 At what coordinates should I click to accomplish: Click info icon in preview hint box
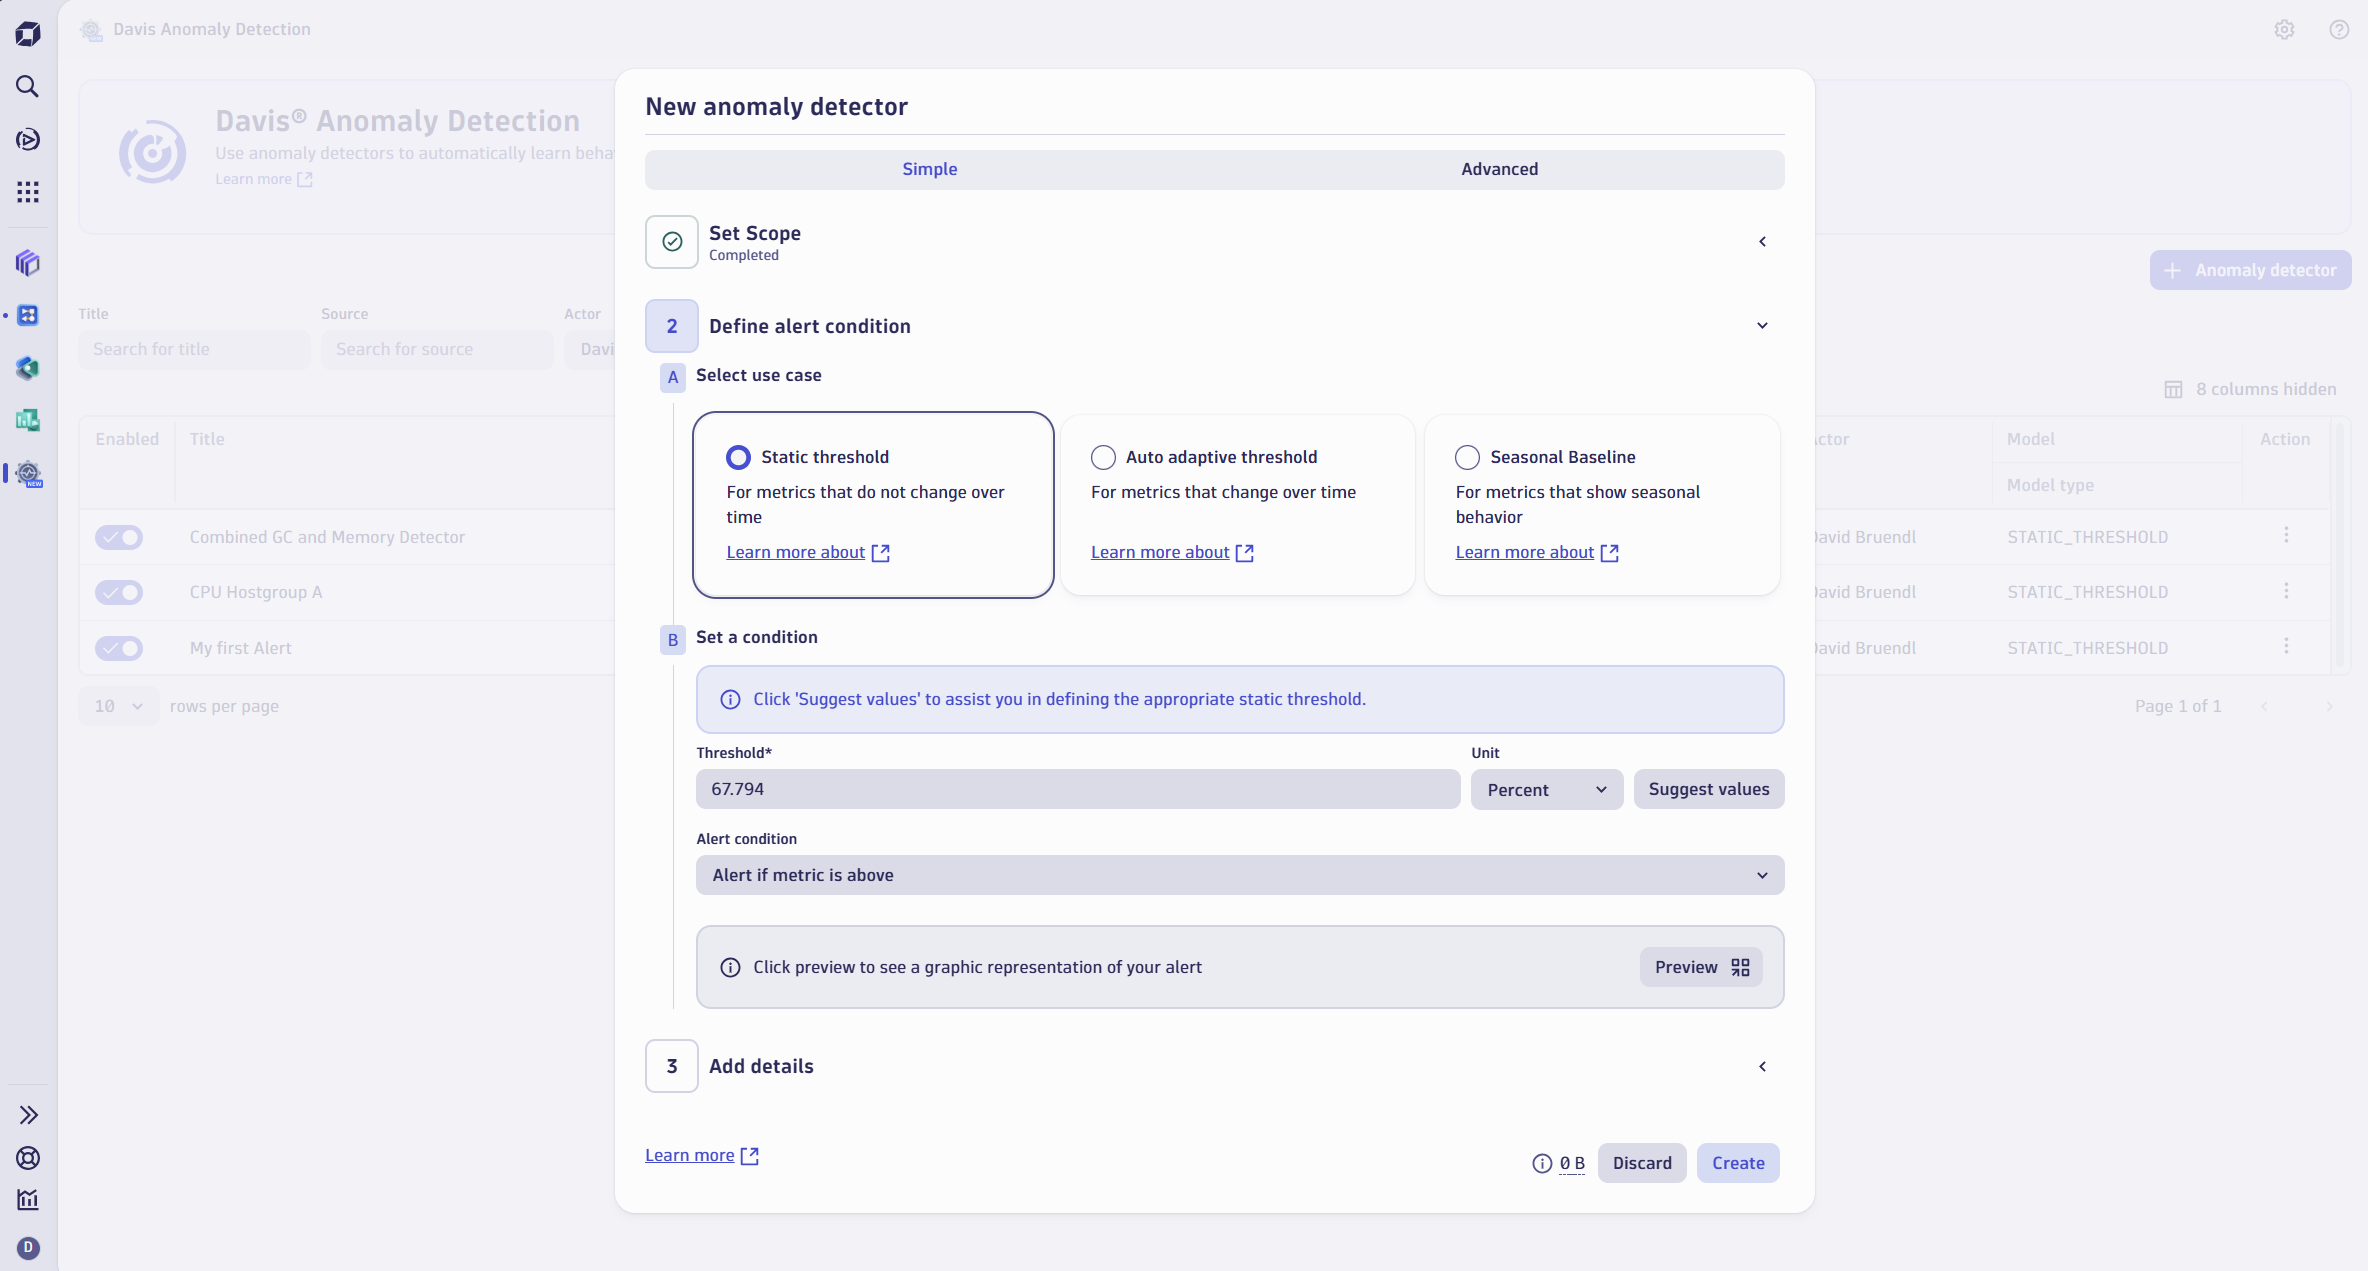[731, 967]
